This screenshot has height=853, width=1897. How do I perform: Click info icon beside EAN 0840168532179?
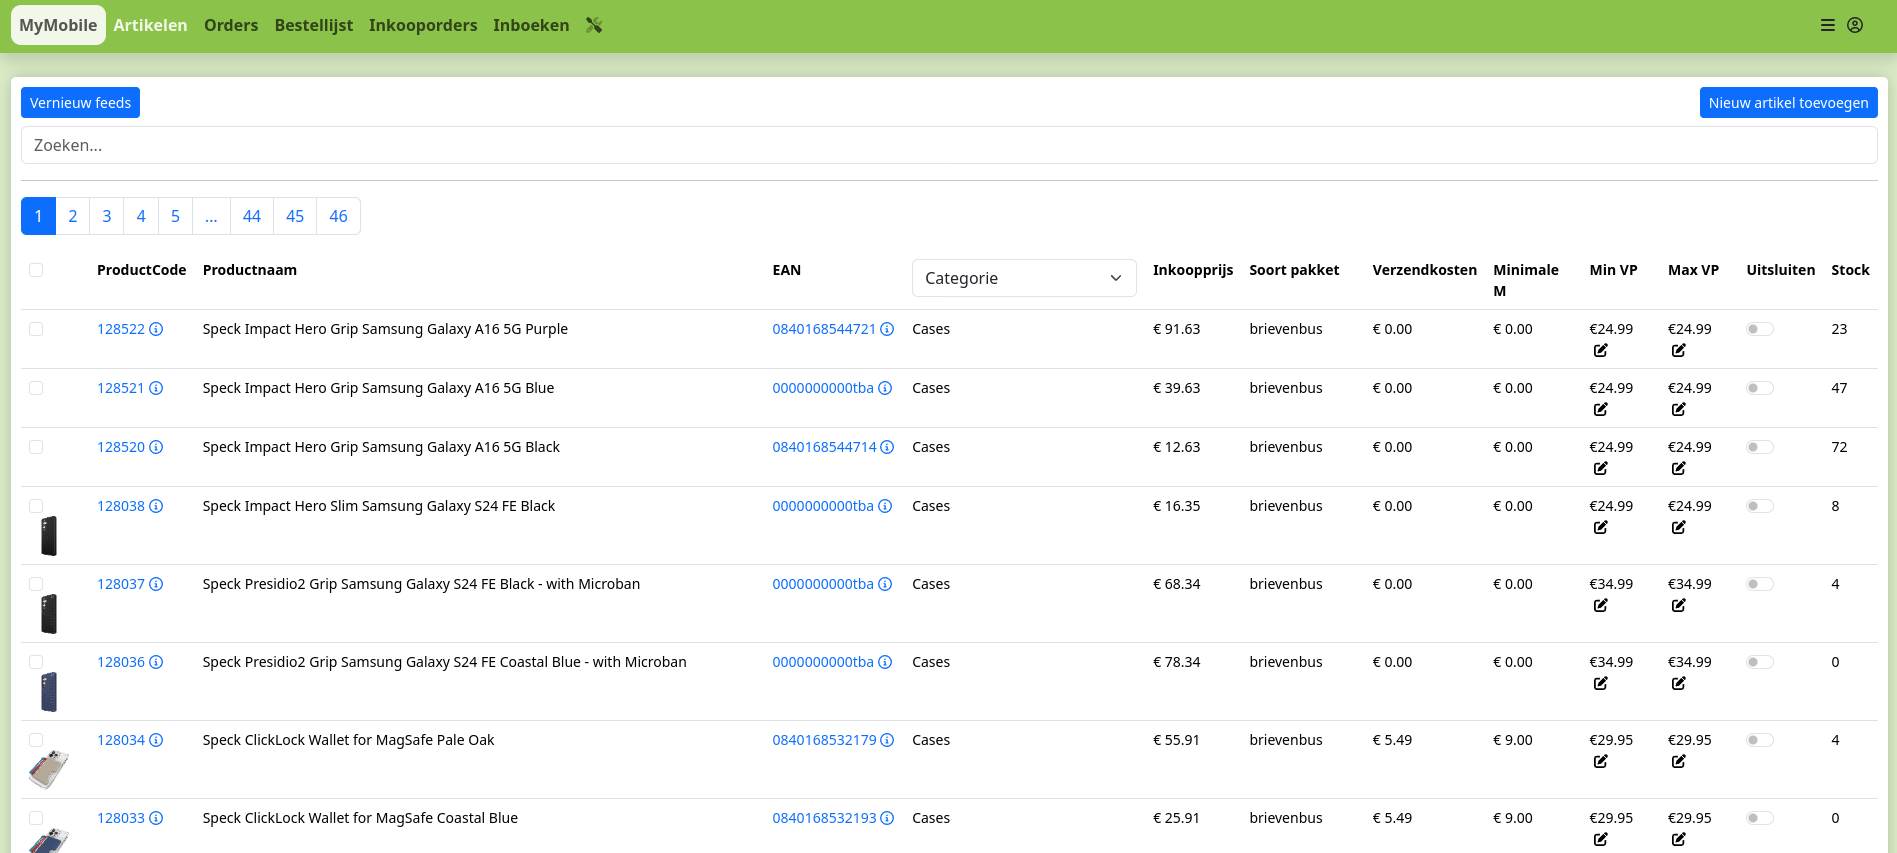887,740
